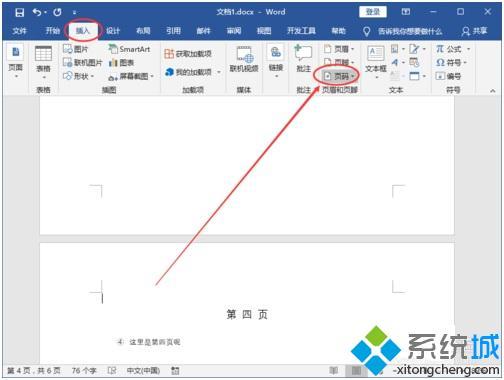
Task: Click the 这里是第四页呢 line
Action: pyautogui.click(x=155, y=342)
